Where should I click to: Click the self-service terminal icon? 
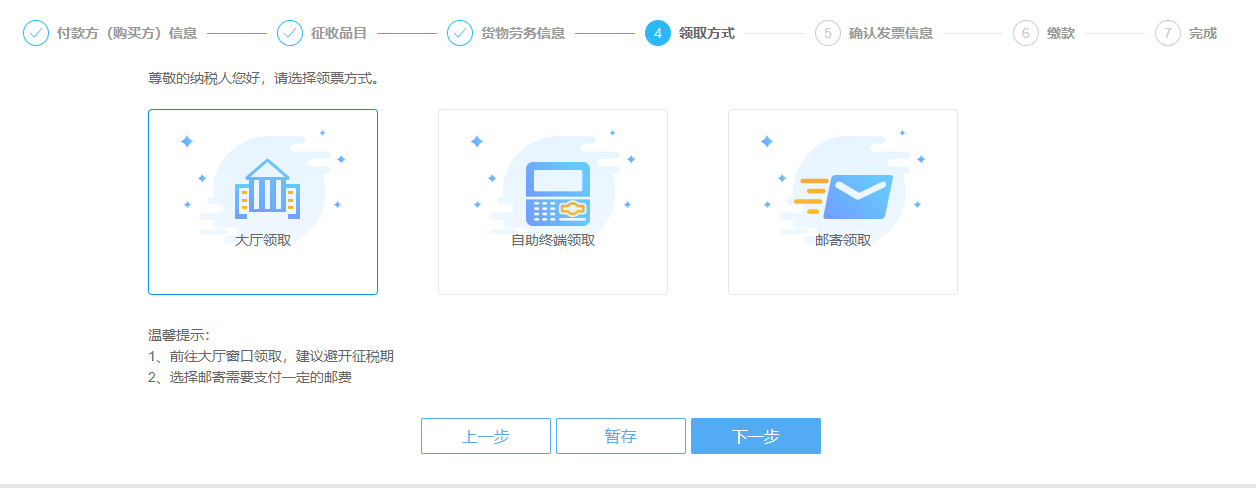(557, 192)
